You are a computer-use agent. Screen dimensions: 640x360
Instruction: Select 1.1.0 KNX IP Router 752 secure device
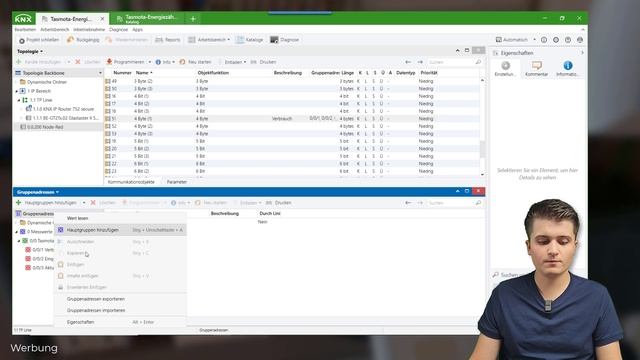click(60, 109)
